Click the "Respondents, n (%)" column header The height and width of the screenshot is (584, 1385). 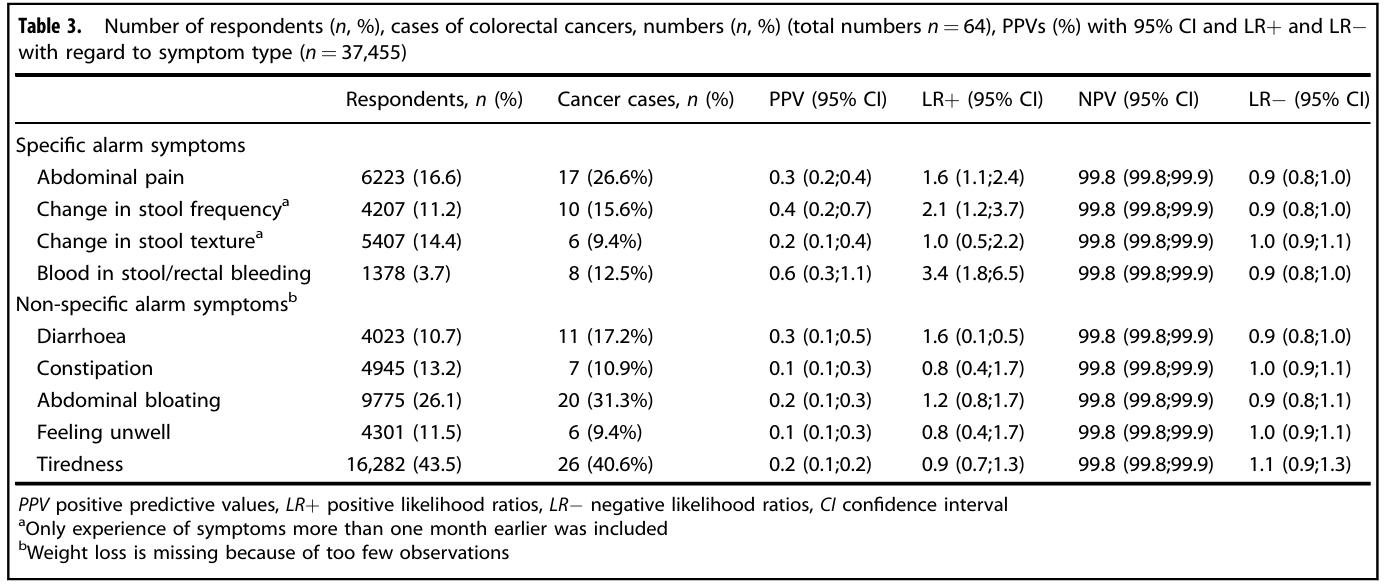click(x=434, y=100)
